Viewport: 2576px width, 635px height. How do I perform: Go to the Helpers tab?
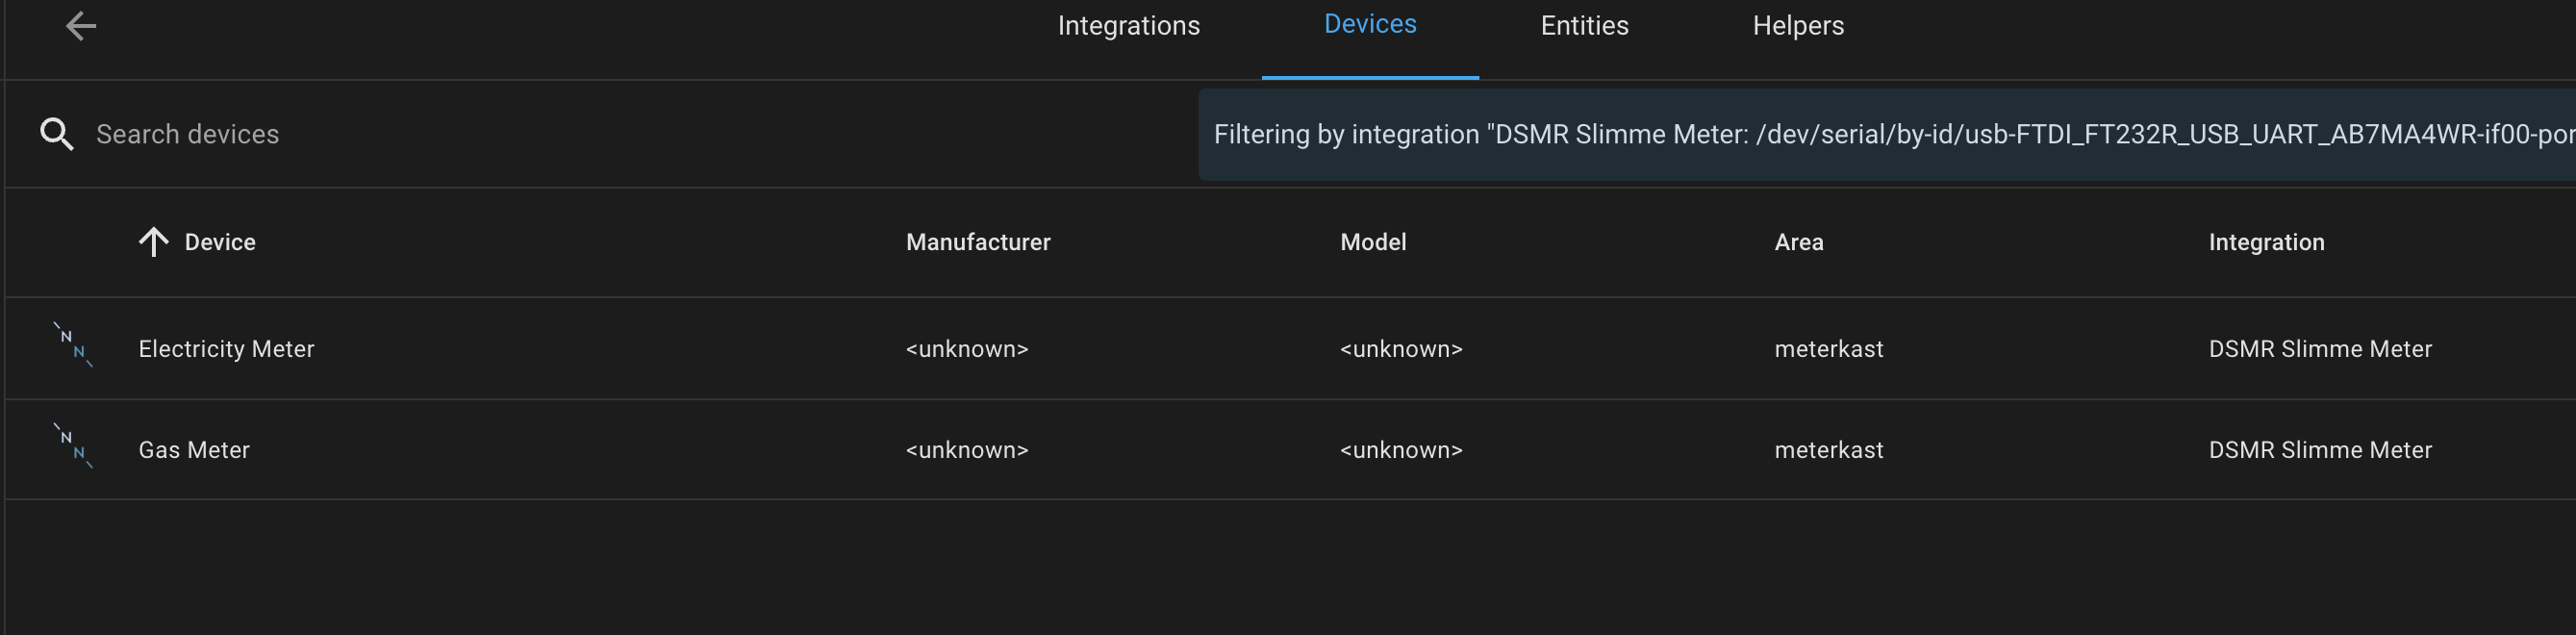click(x=1797, y=26)
